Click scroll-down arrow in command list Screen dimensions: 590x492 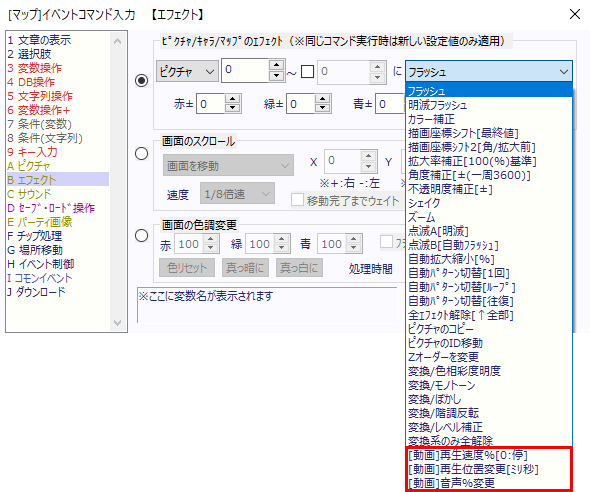click(x=117, y=323)
